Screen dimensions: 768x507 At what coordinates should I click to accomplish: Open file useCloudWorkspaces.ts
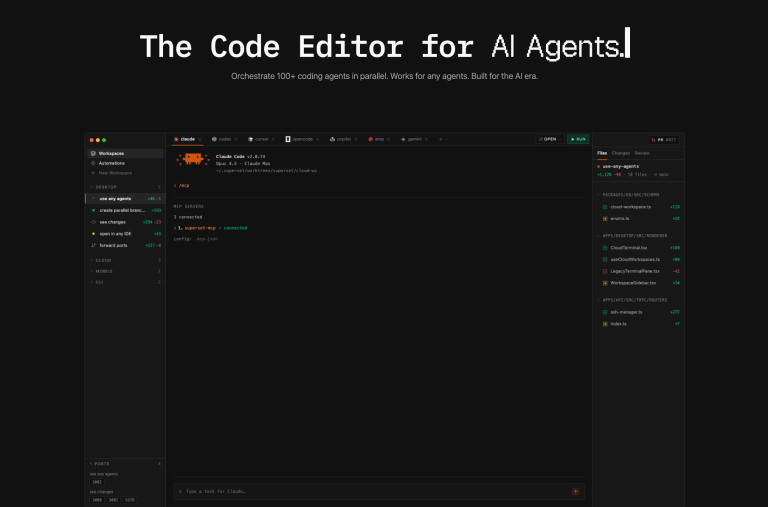click(x=641, y=260)
